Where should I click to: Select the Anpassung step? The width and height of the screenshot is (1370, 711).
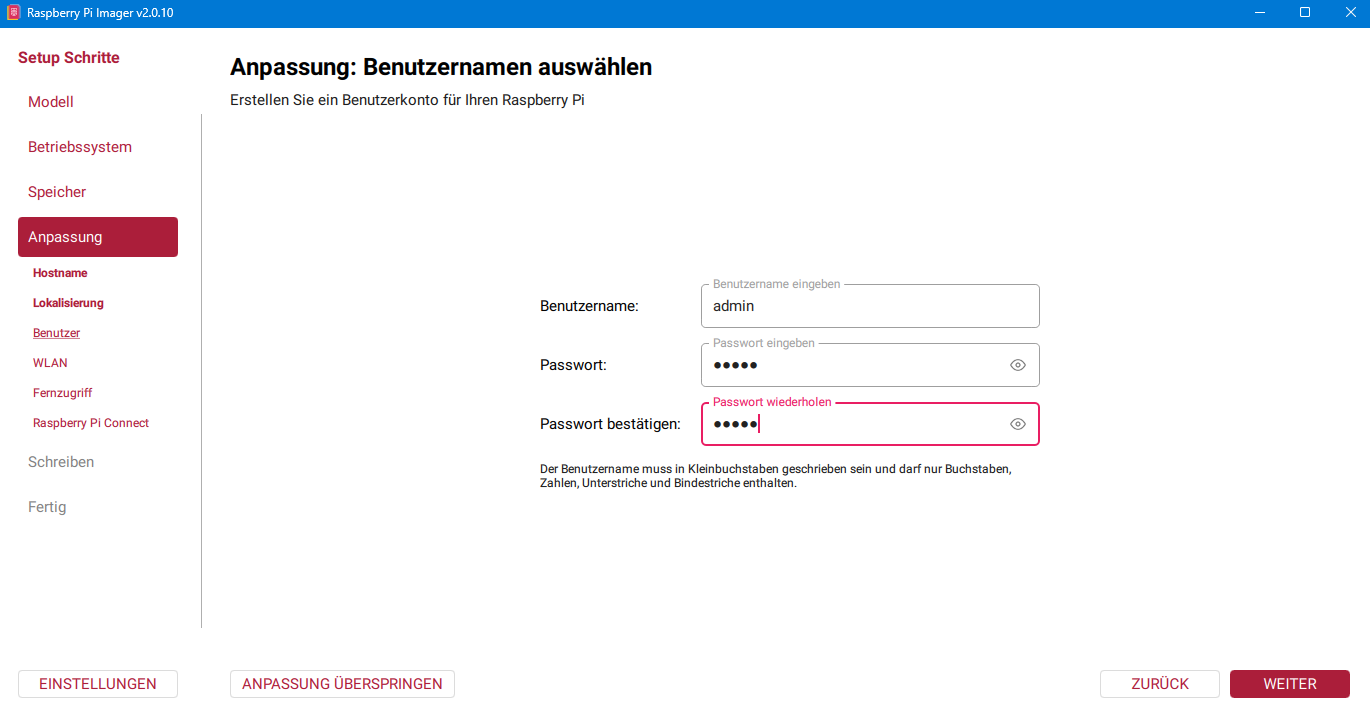click(x=98, y=237)
